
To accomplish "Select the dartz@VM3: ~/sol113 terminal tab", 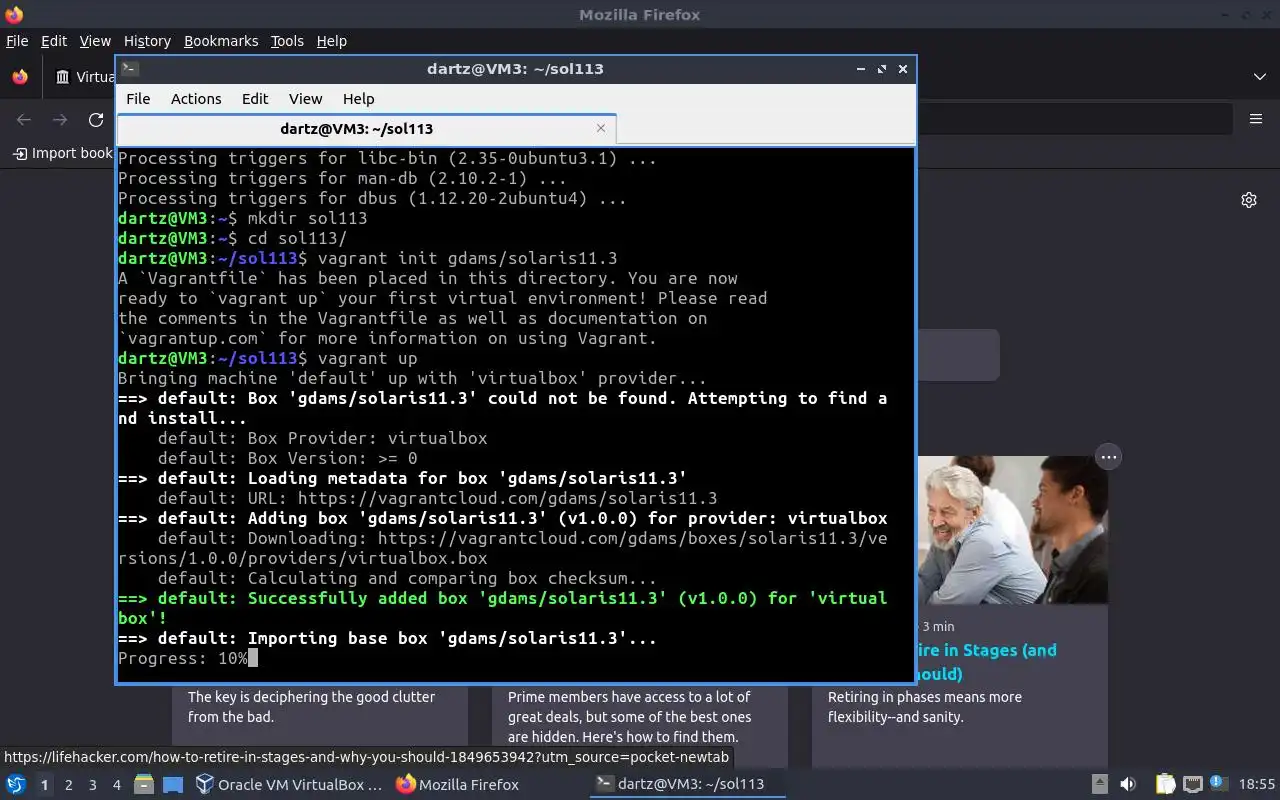I will (x=366, y=128).
